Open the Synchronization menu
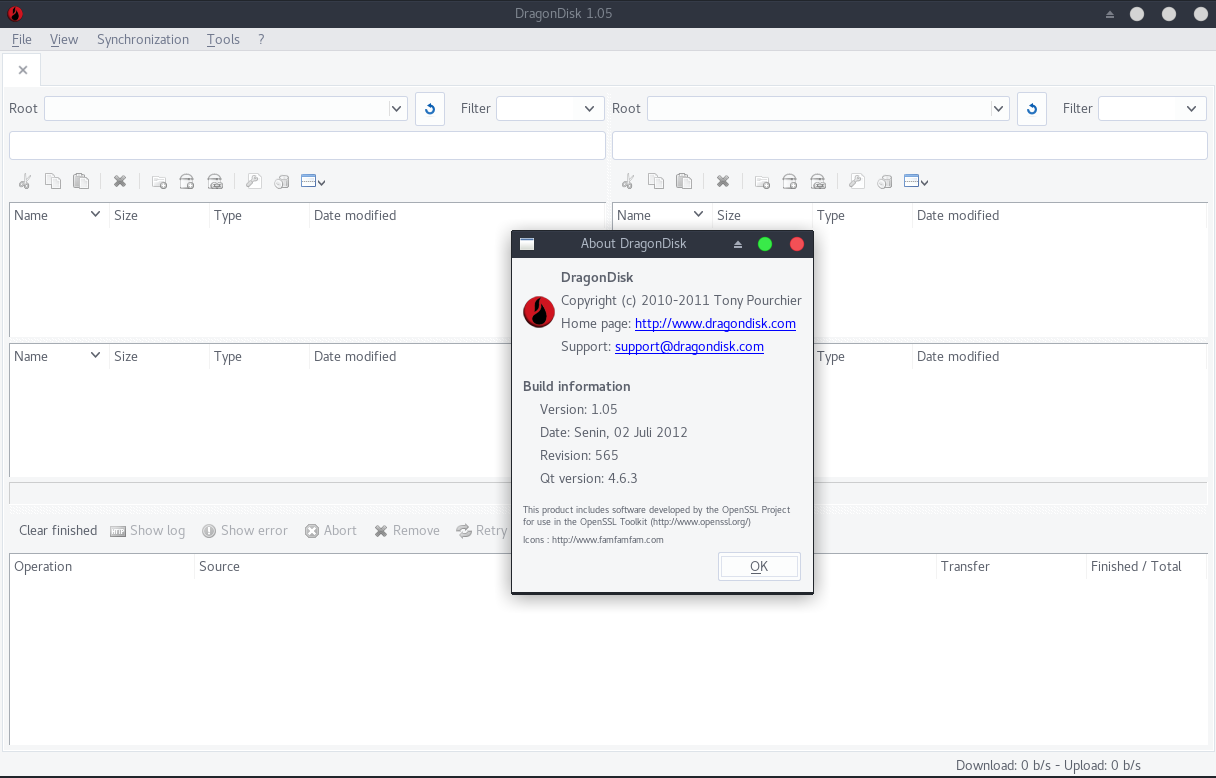Viewport: 1216px width, 778px height. [143, 39]
